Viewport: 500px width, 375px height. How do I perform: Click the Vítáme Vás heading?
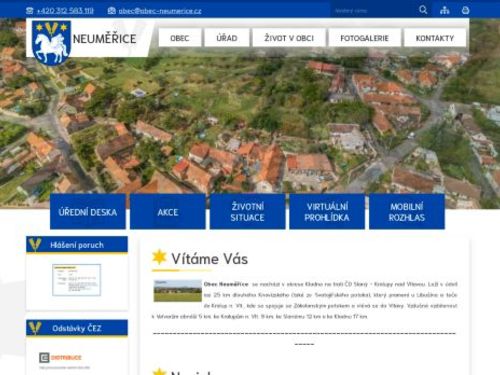[209, 259]
